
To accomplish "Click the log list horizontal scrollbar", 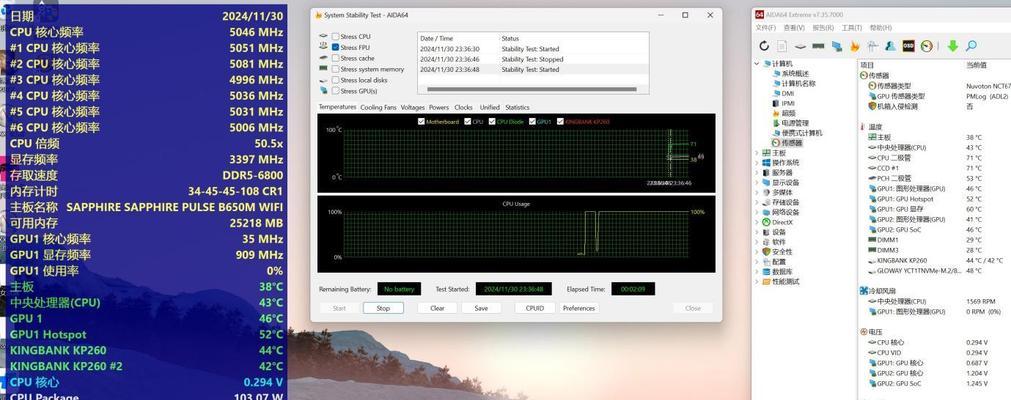I will click(532, 89).
